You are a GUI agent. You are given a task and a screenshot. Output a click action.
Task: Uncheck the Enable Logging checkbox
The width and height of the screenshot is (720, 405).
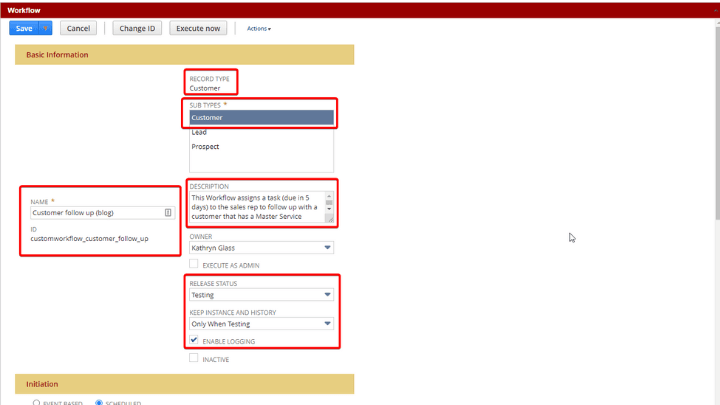coord(194,340)
